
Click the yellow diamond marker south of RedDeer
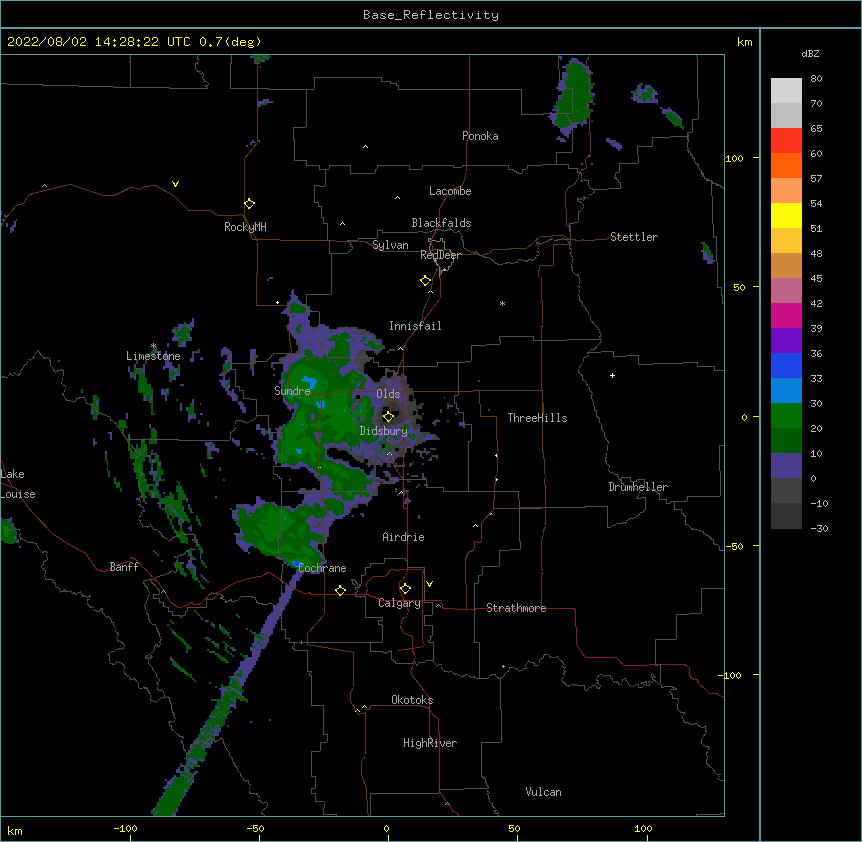pos(426,281)
